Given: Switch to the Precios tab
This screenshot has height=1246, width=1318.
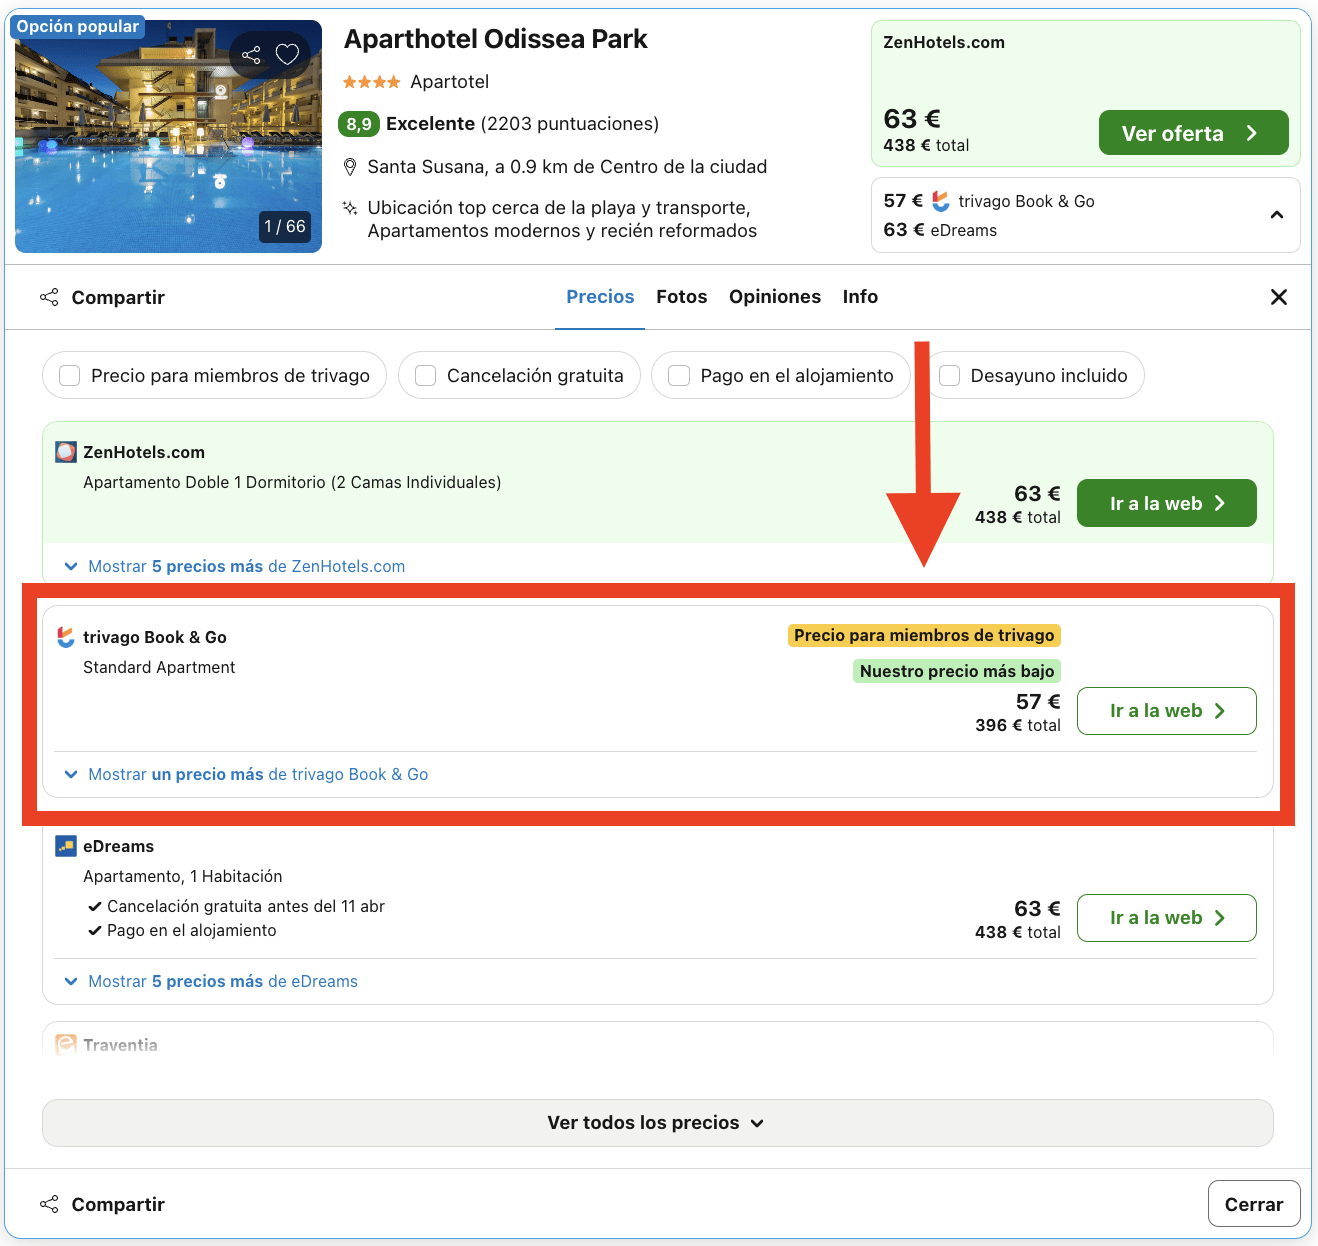Looking at the screenshot, I should pyautogui.click(x=600, y=297).
